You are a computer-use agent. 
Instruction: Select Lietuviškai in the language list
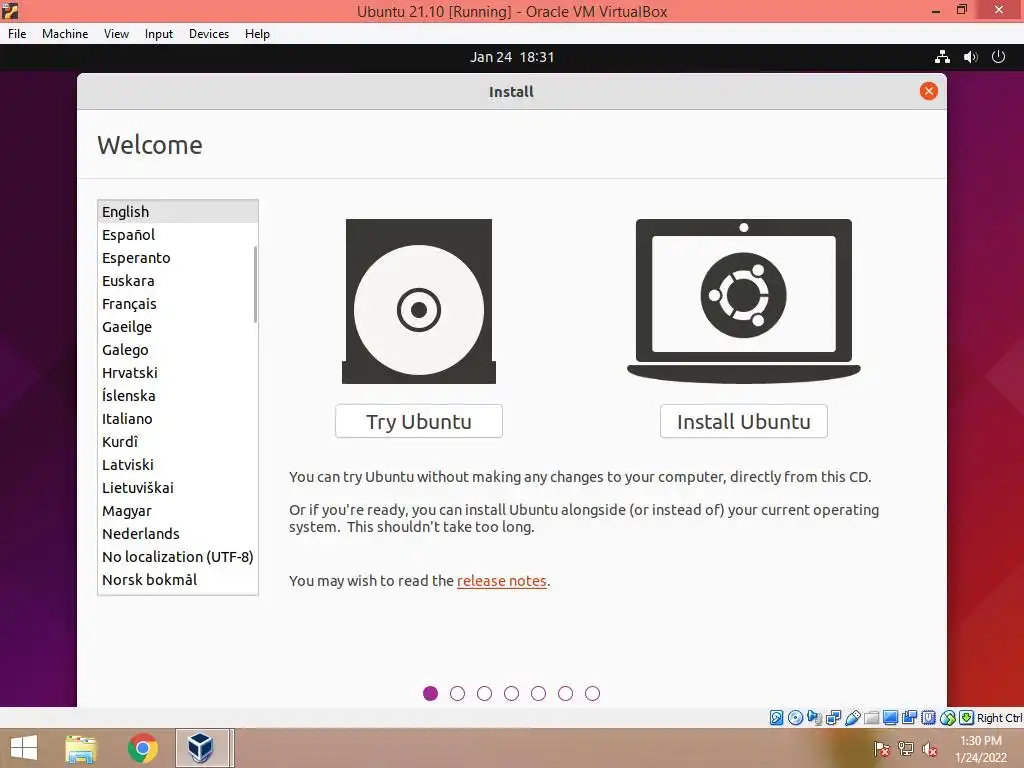178,488
